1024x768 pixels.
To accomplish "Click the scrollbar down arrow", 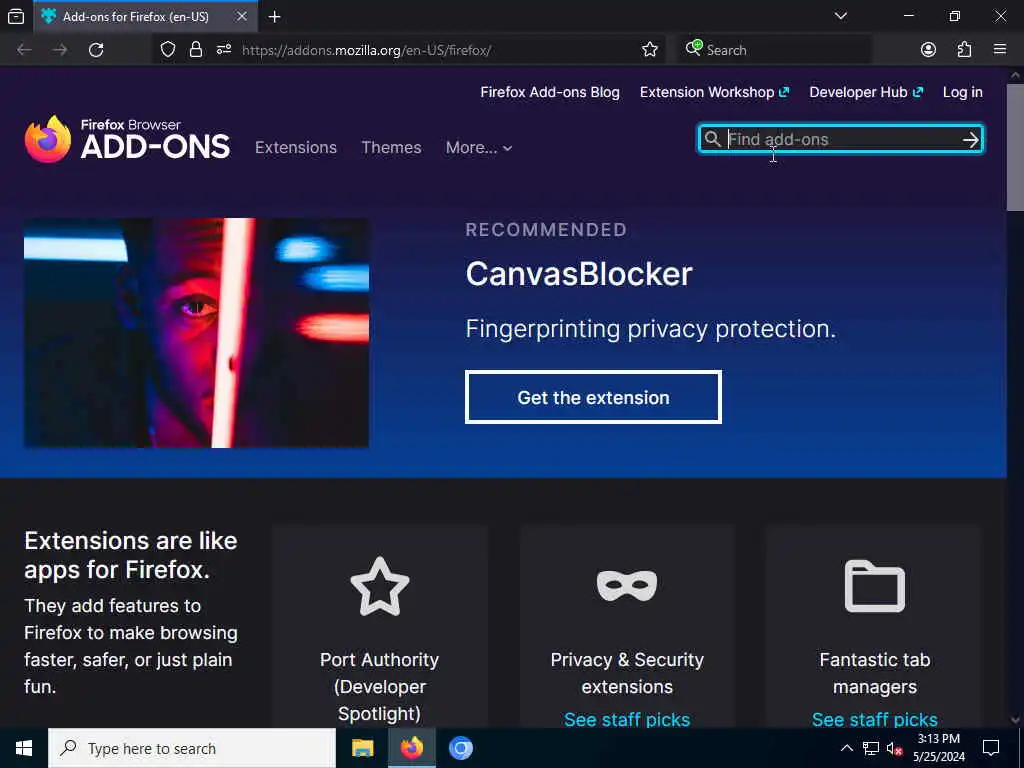I will [1016, 720].
